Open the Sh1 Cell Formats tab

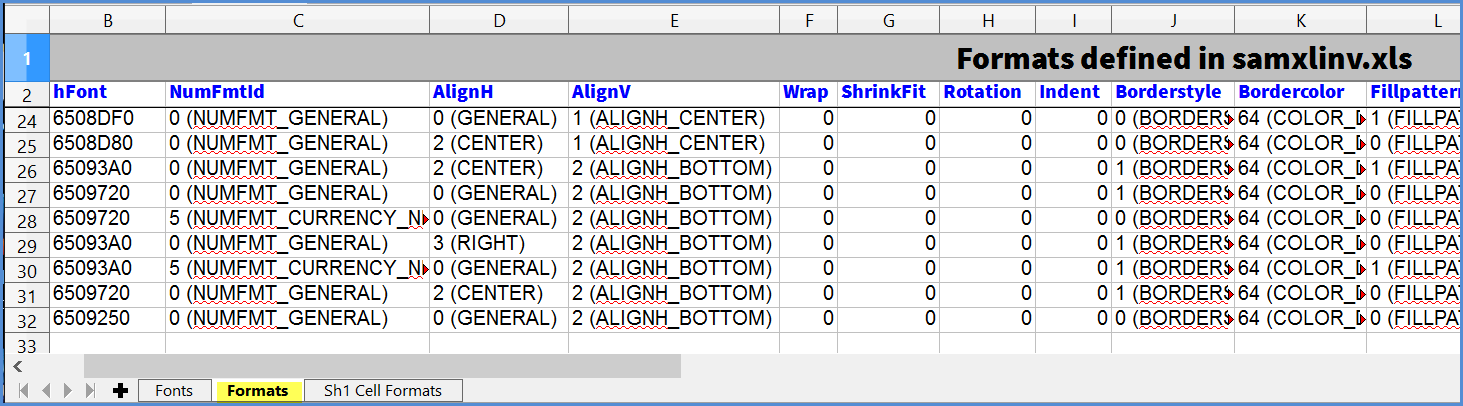384,391
